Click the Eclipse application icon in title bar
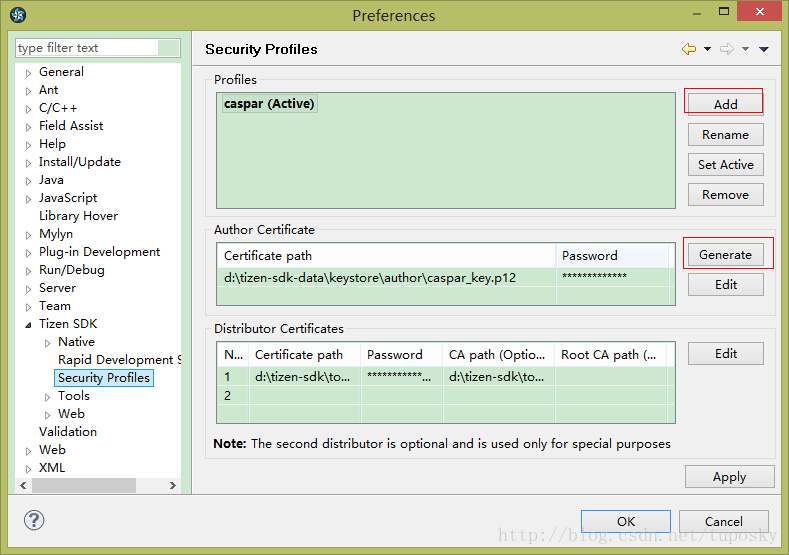Viewport: 789px width, 555px height. click(x=18, y=15)
